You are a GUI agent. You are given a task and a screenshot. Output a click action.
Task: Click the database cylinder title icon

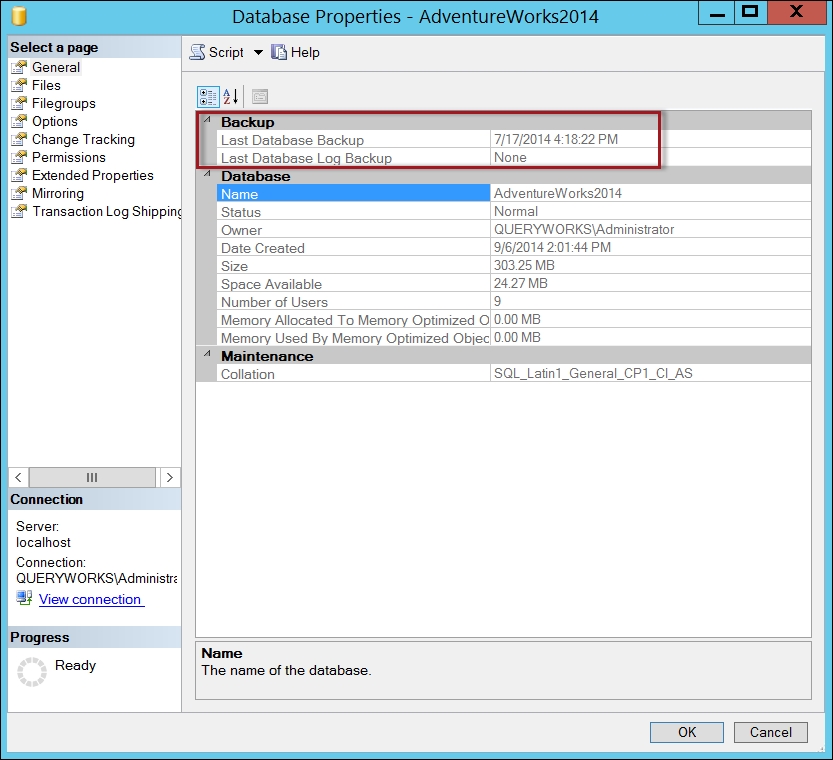tap(19, 16)
